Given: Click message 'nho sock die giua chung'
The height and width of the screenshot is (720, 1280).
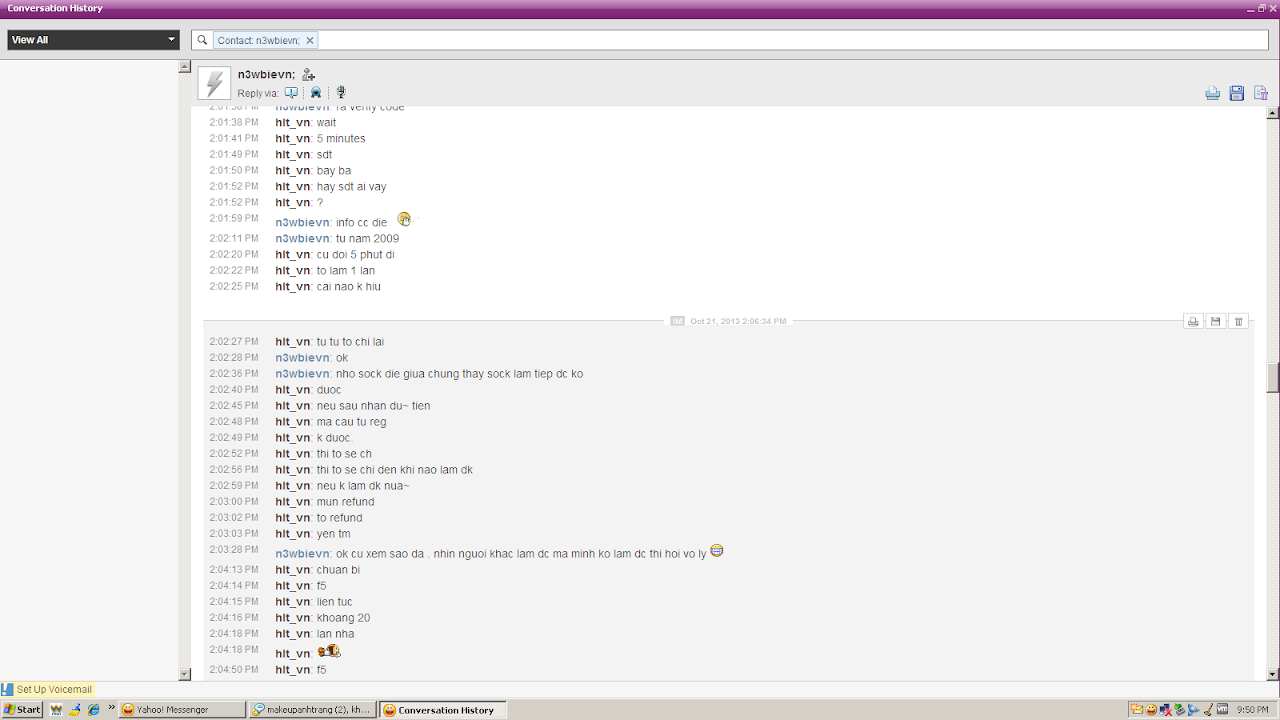Looking at the screenshot, I should (460, 374).
